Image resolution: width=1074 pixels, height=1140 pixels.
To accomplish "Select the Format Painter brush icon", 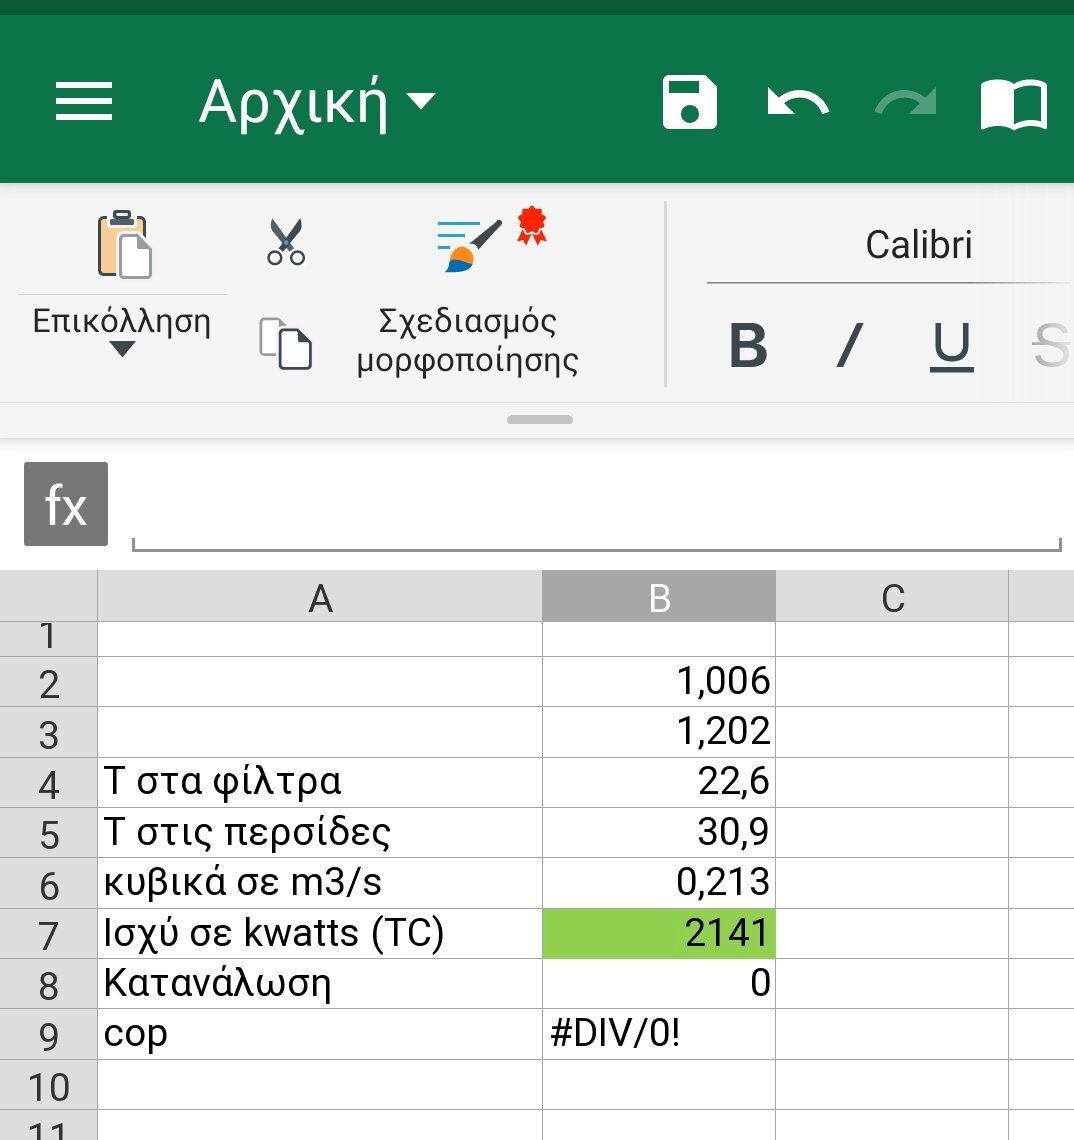I will point(469,246).
